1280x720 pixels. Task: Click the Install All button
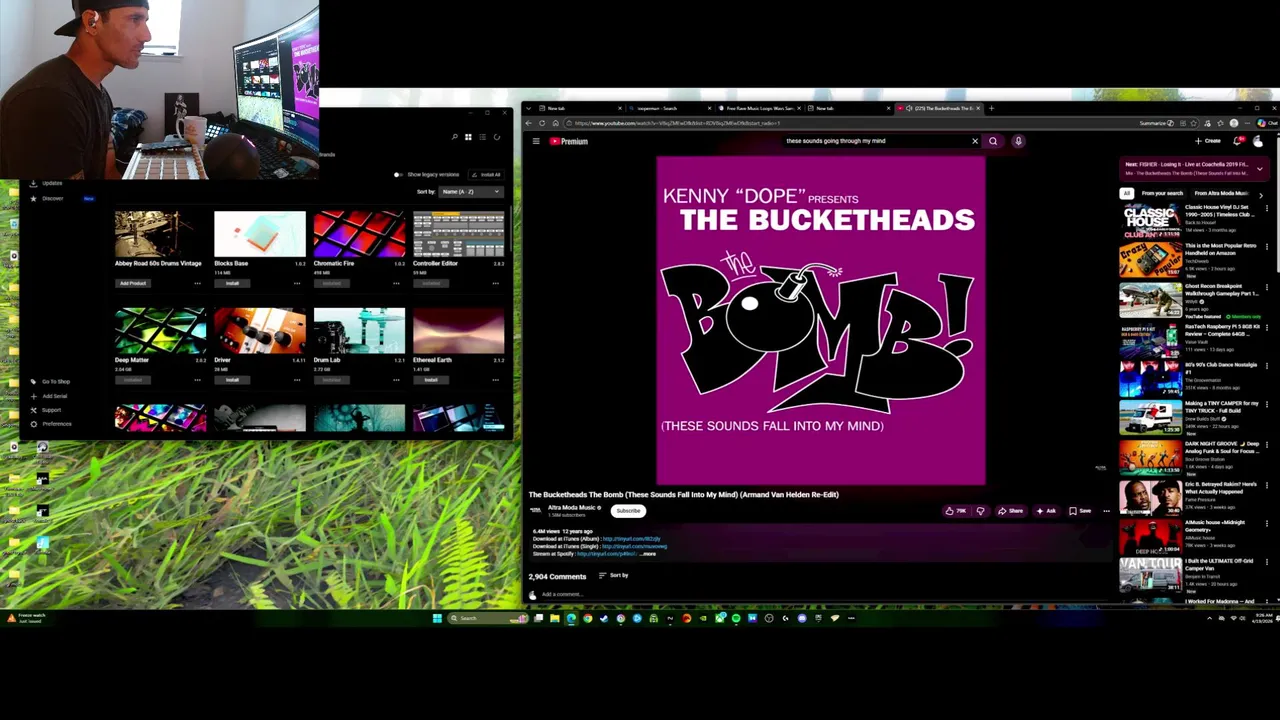click(487, 174)
